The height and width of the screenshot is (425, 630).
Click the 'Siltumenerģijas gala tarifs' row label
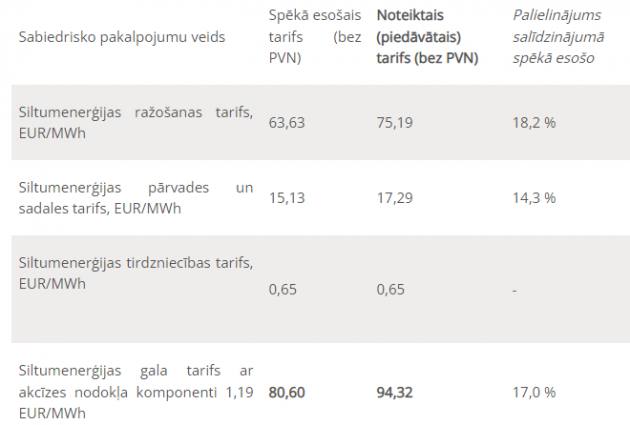tap(136, 391)
